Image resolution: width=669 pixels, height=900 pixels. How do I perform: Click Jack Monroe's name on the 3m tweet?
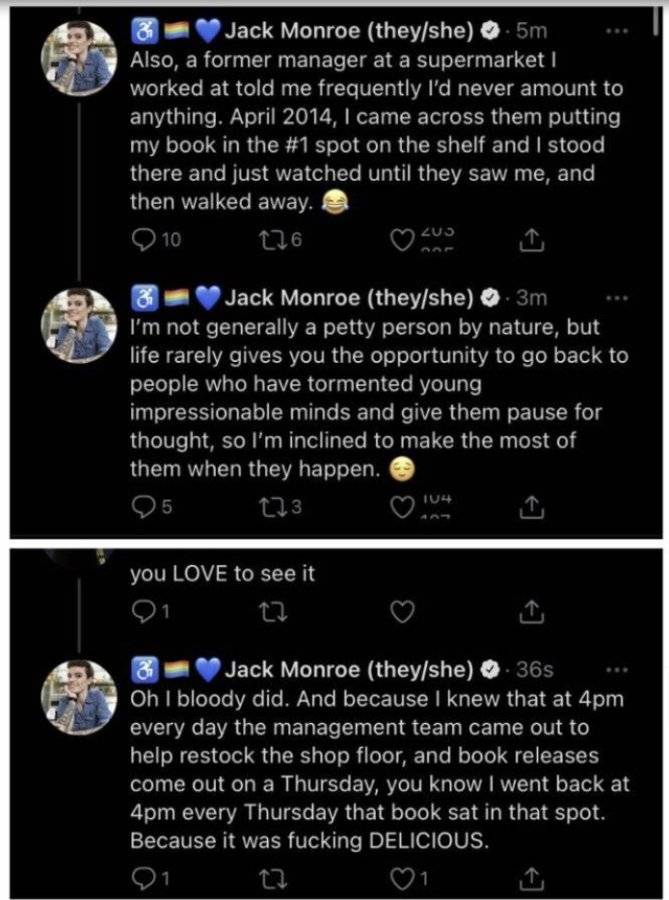pos(349,298)
